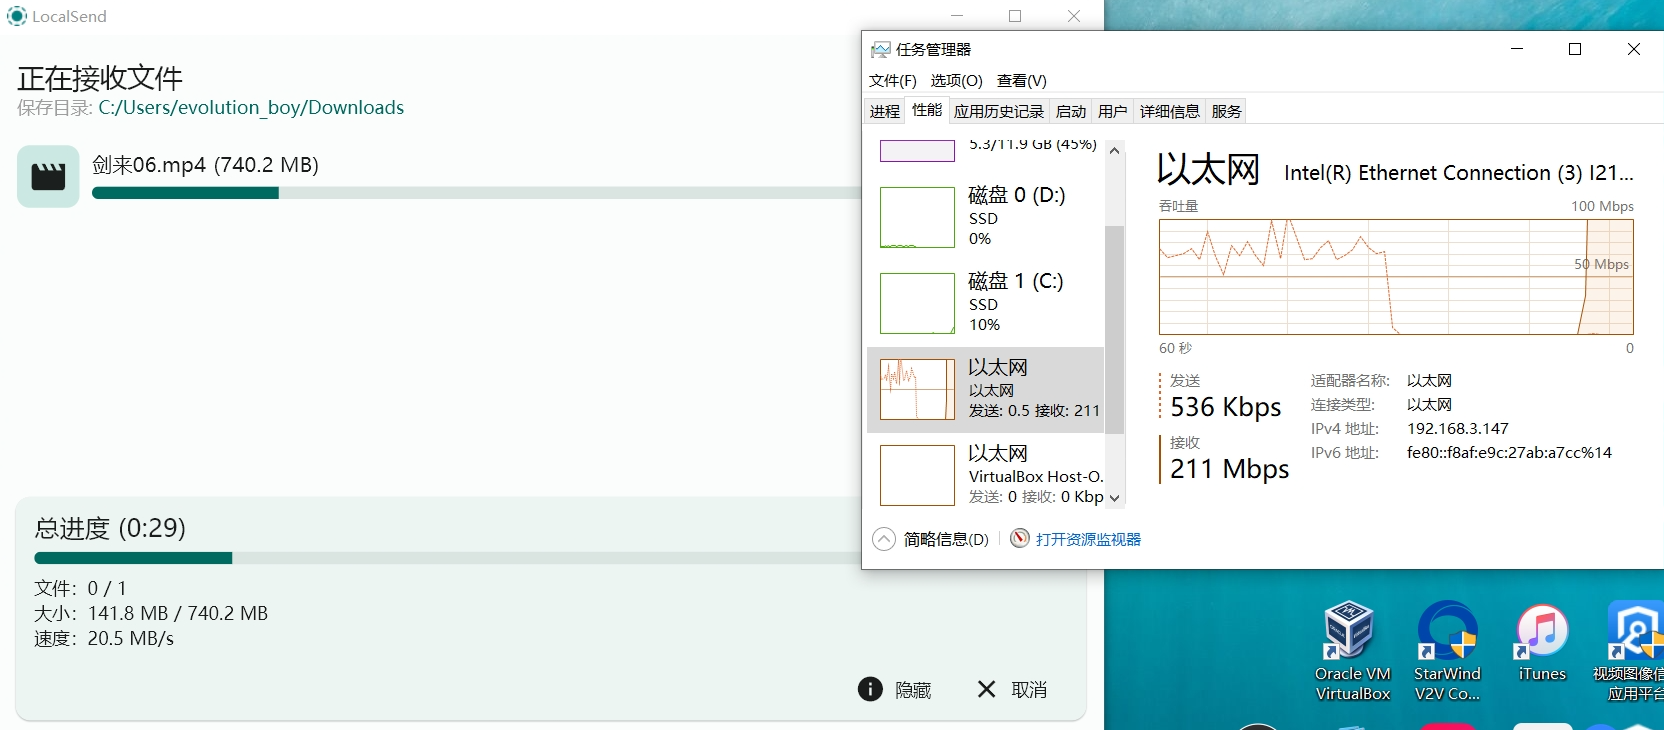Open the 查看(V) menu

click(1021, 80)
